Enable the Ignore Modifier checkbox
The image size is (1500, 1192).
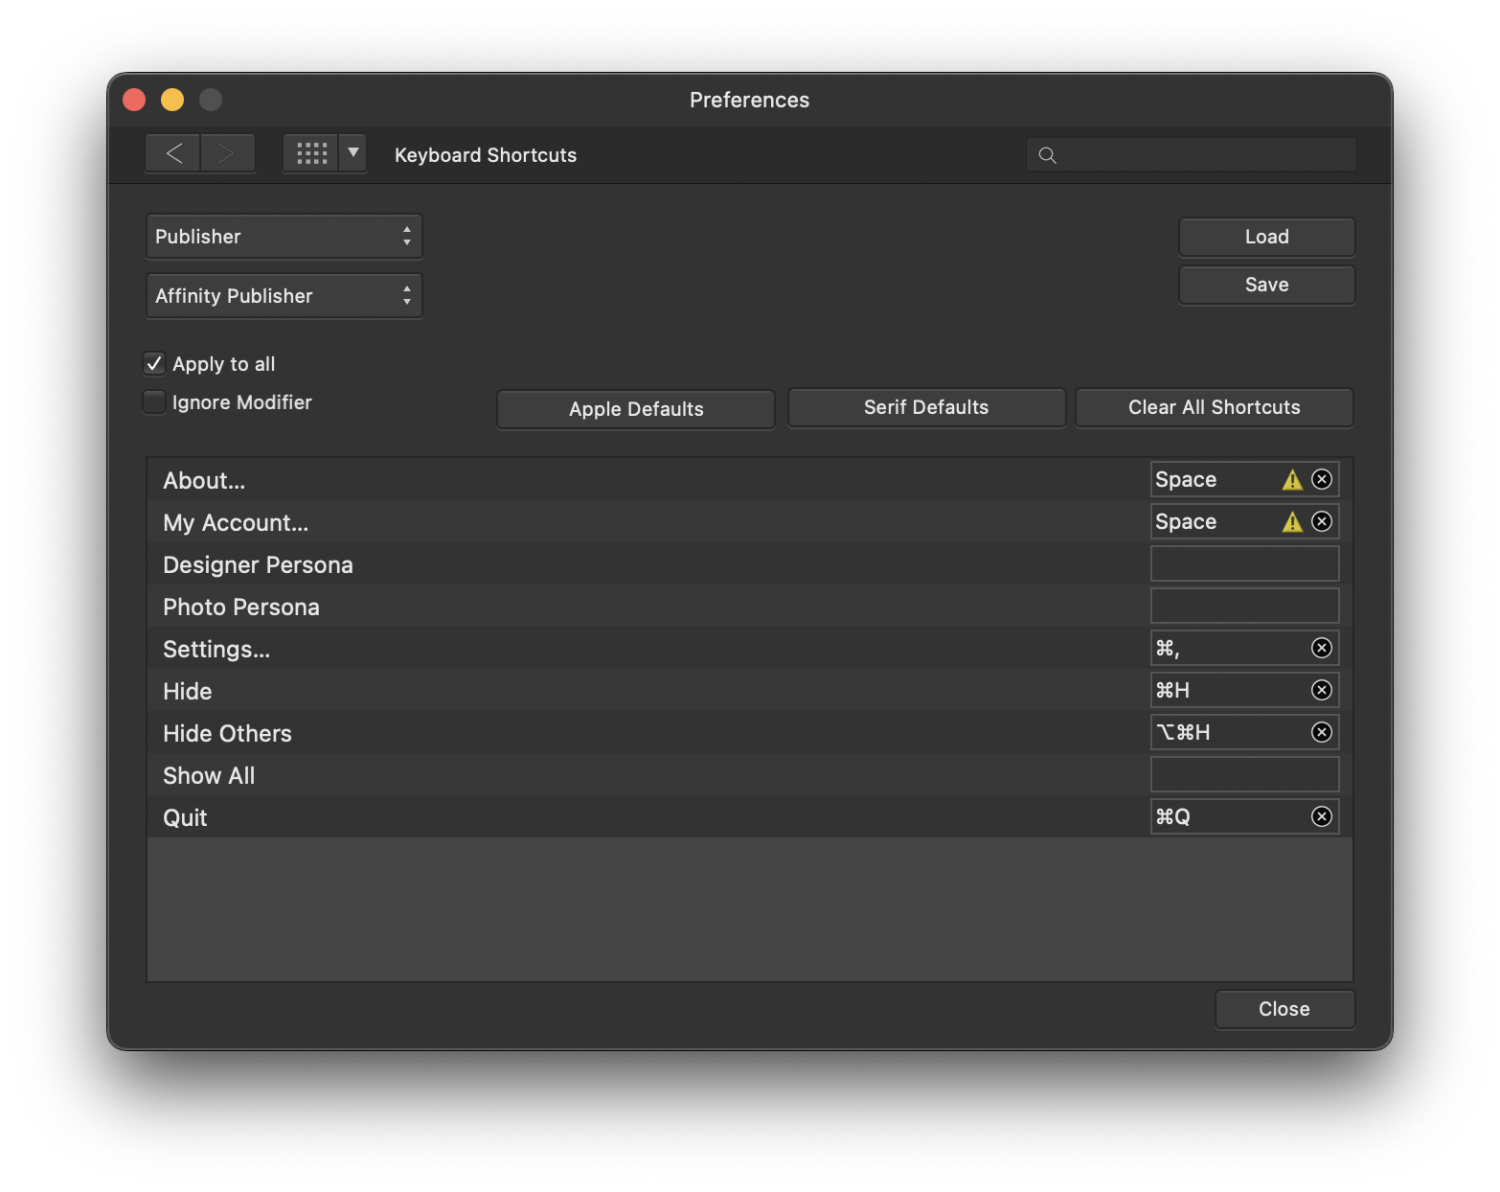coord(154,402)
